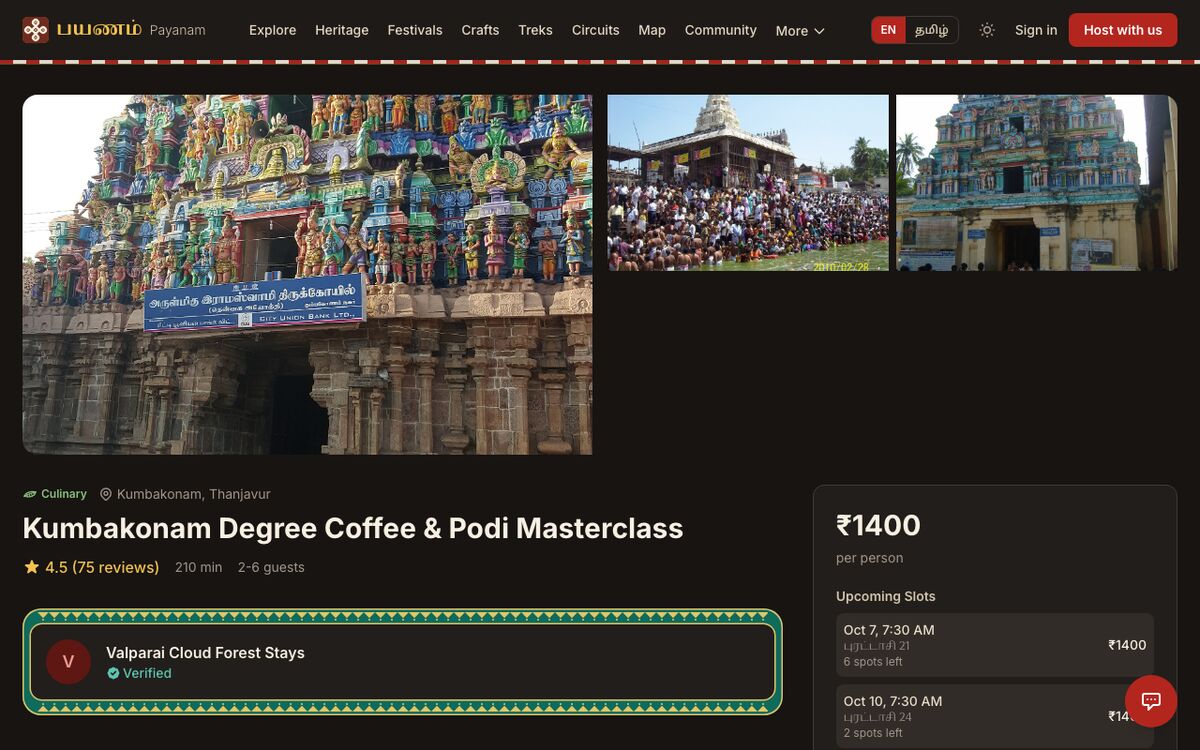Open the Heritage section
The height and width of the screenshot is (750, 1200).
click(x=342, y=30)
